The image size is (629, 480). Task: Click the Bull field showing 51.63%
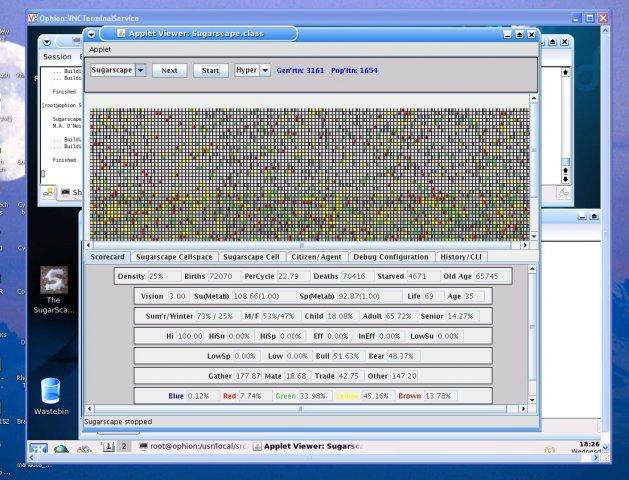click(x=349, y=356)
